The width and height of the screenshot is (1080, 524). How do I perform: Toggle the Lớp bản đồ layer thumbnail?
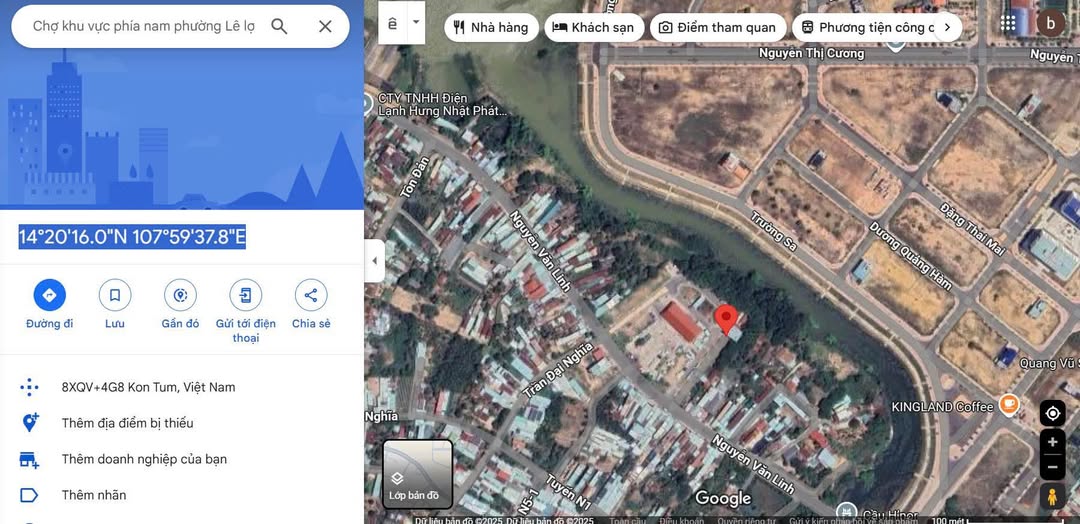click(x=418, y=474)
